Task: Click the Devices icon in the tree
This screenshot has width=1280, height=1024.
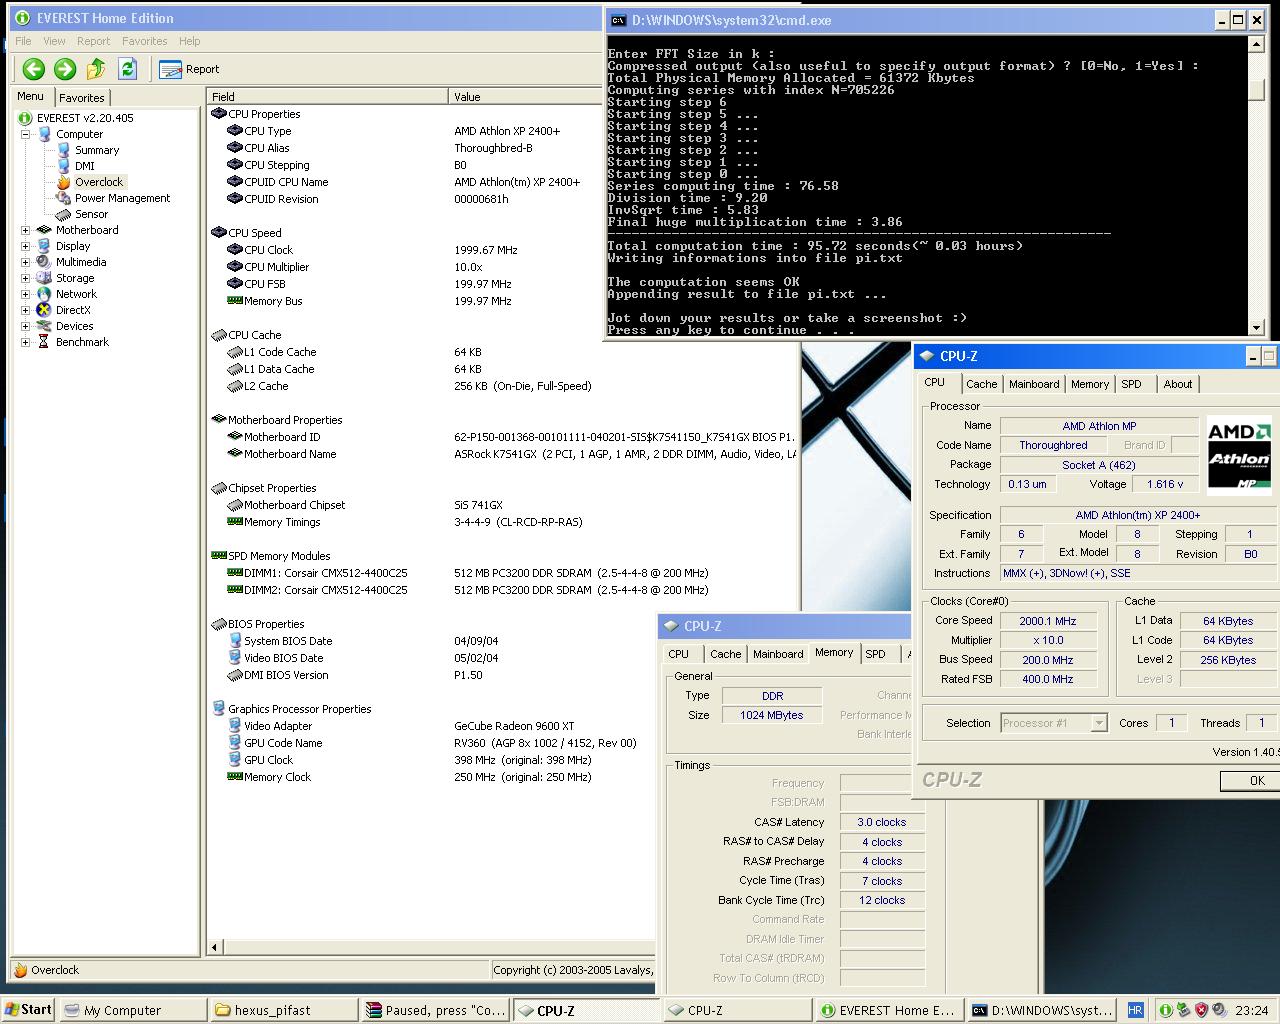Action: 44,326
